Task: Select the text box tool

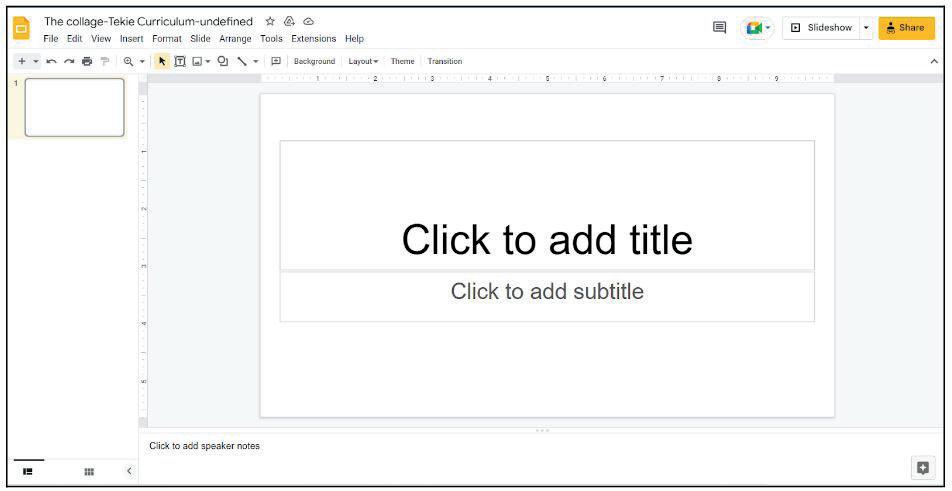Action: [180, 61]
